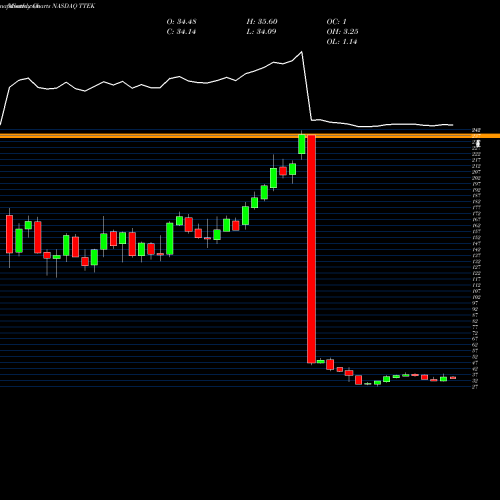
Task: Click the OC: 1 reading
Action: (x=336, y=22)
